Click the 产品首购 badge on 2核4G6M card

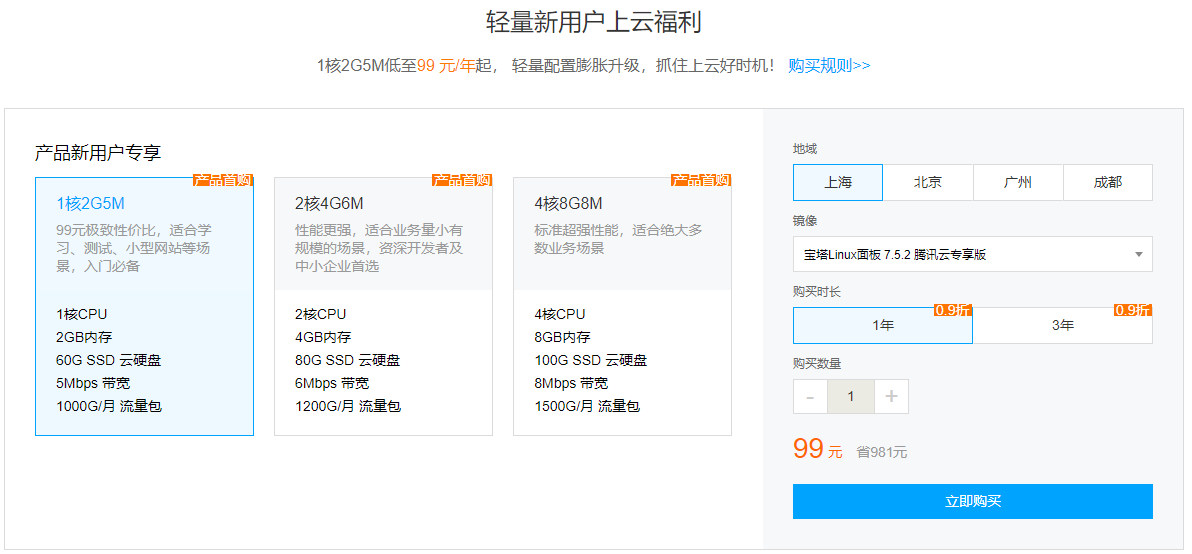coord(461,180)
